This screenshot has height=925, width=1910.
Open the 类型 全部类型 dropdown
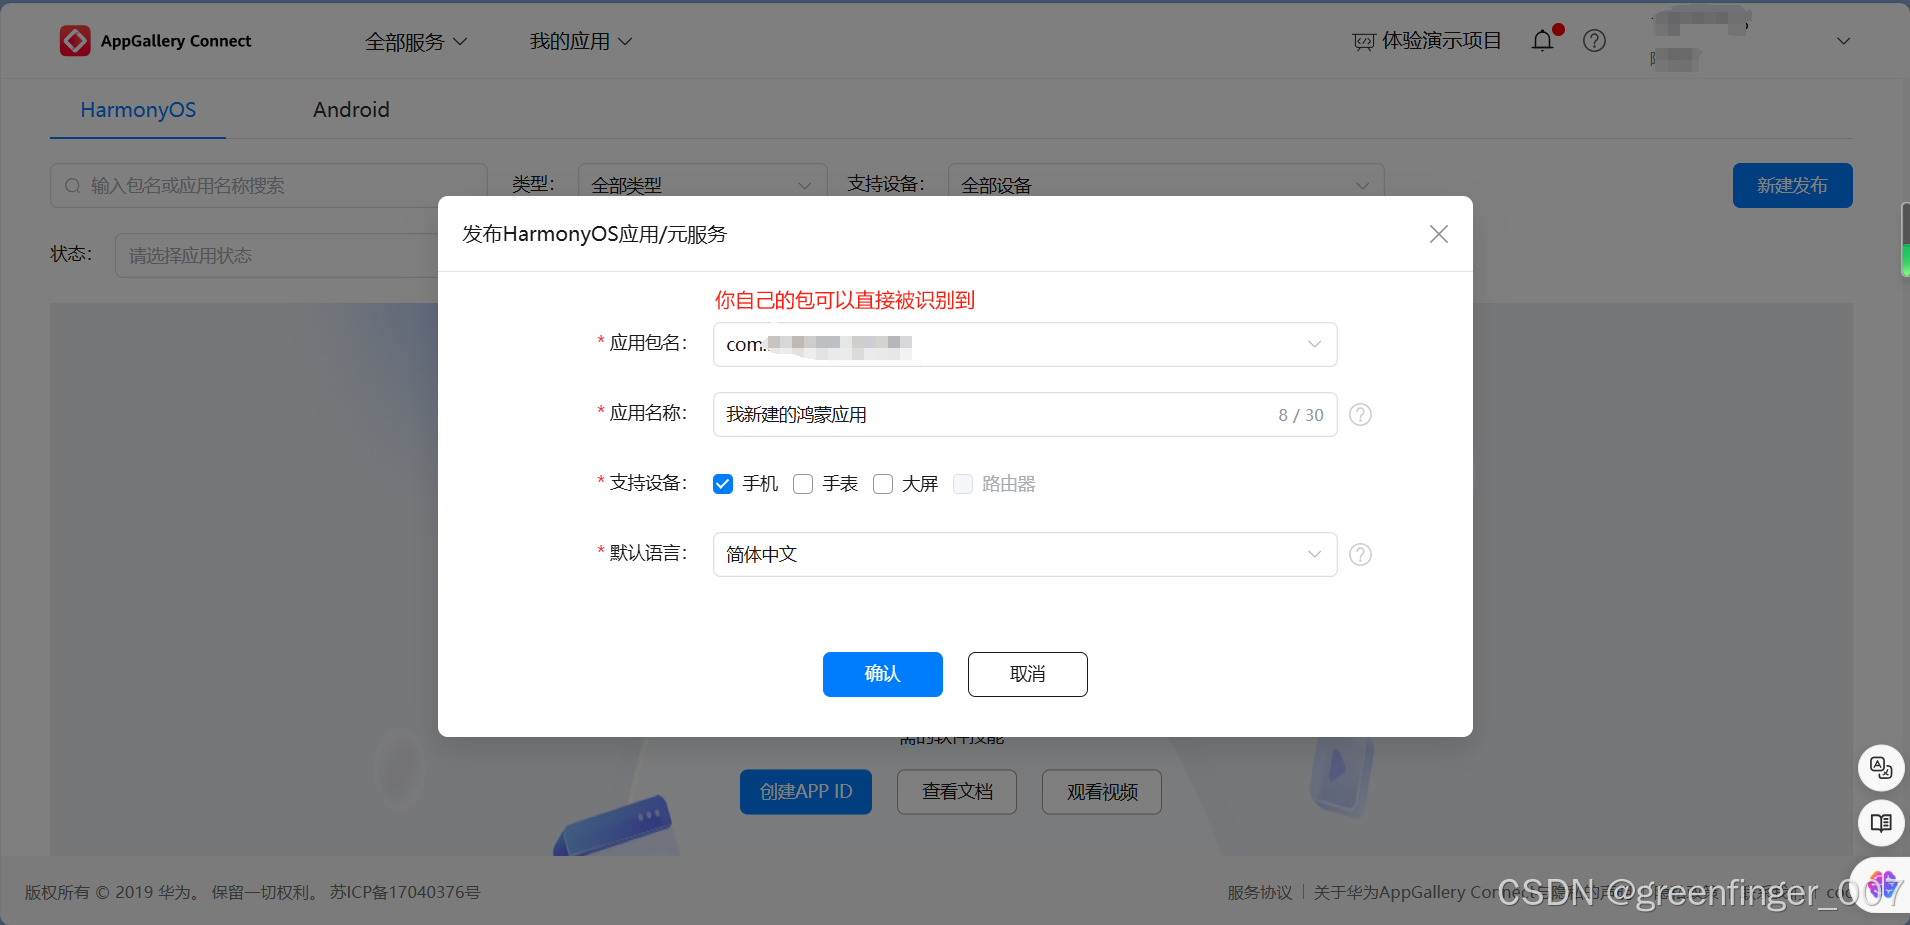pyautogui.click(x=702, y=185)
